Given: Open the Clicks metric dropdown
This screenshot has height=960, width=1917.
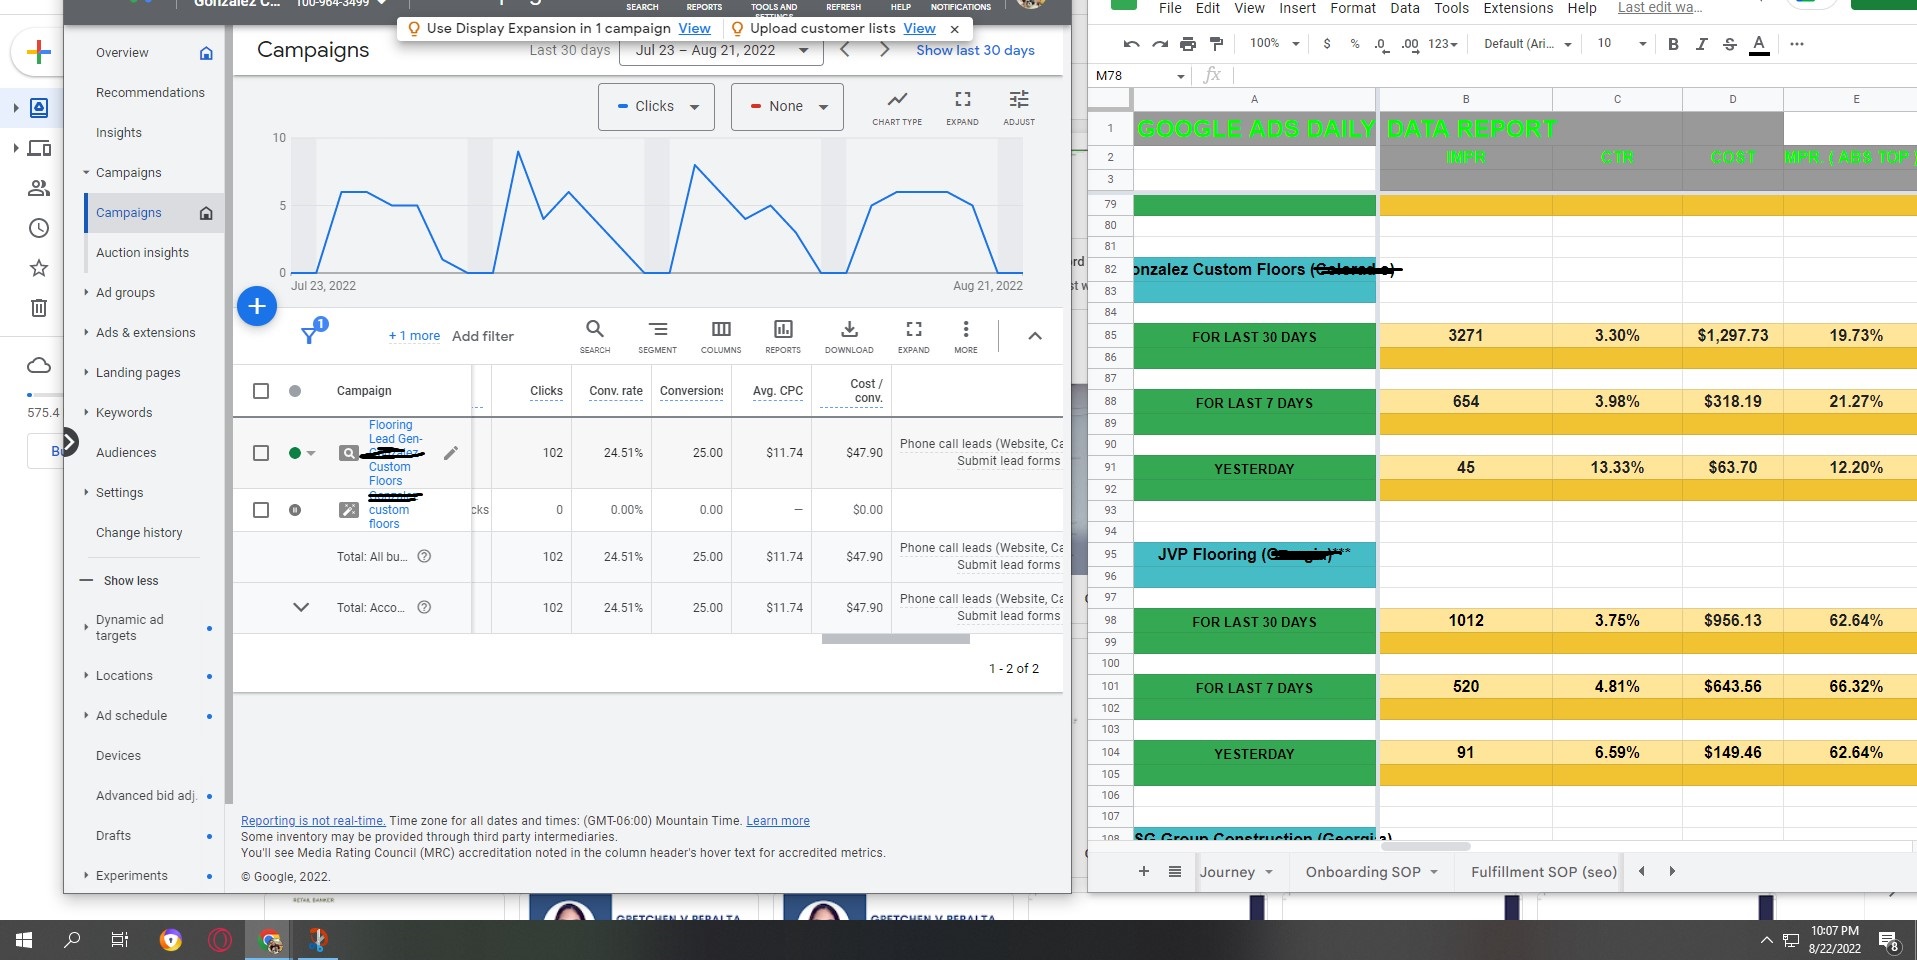Looking at the screenshot, I should (x=656, y=106).
